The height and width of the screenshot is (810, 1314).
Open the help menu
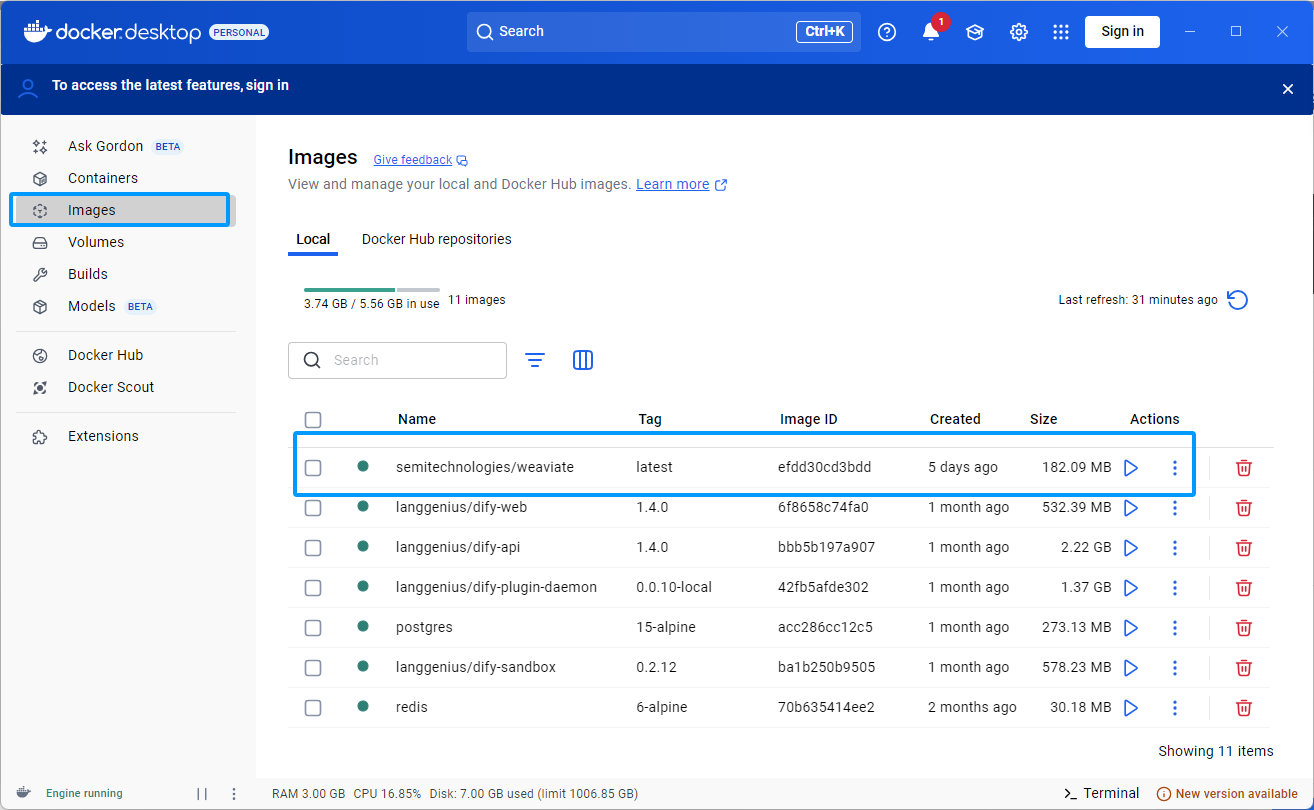(x=886, y=31)
